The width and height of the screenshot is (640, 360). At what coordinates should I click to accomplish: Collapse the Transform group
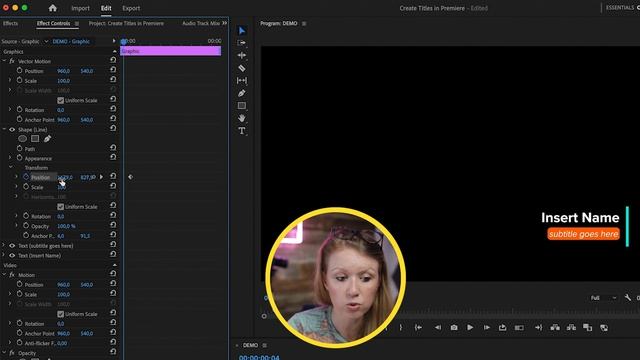tap(11, 167)
